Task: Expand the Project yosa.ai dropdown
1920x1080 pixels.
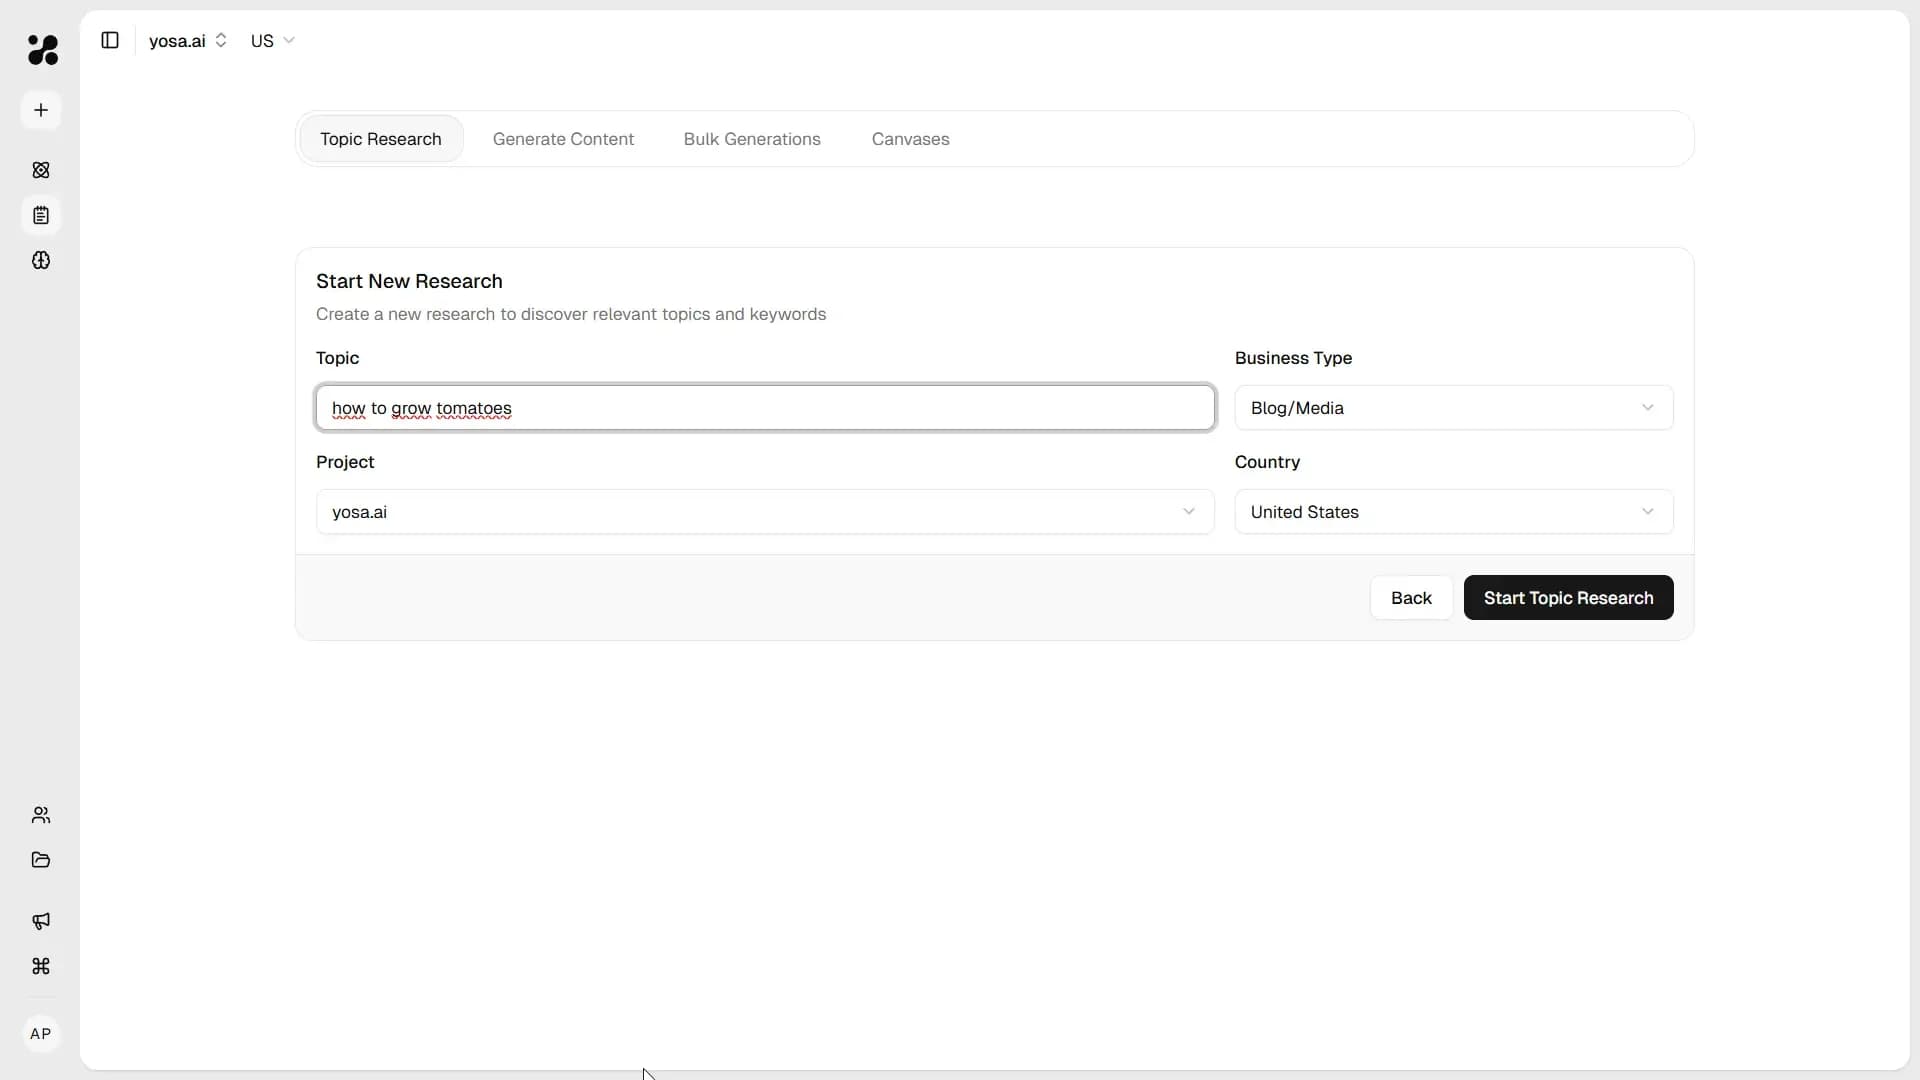Action: click(765, 512)
